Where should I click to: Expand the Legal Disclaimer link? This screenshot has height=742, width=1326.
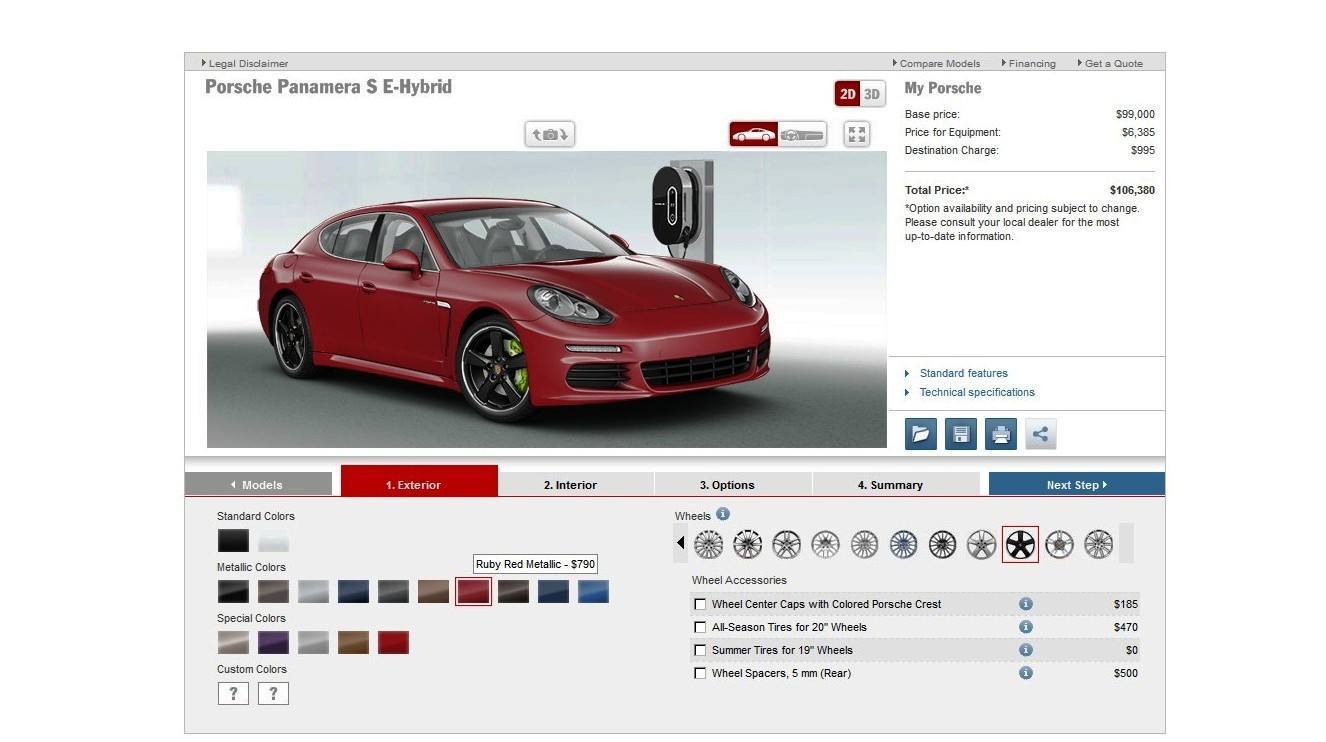click(x=245, y=63)
